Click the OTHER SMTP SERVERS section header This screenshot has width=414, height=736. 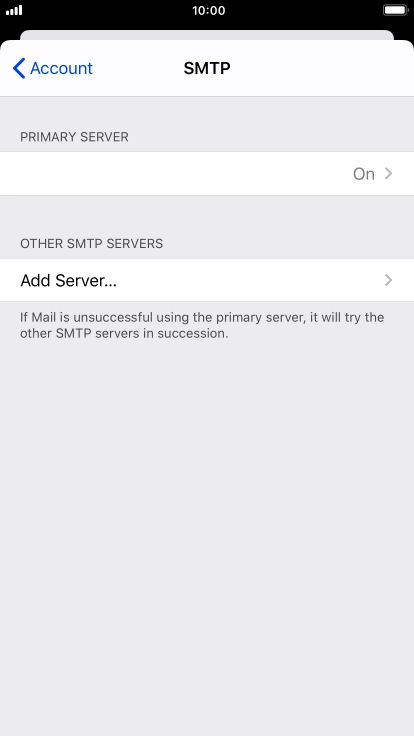tap(92, 244)
